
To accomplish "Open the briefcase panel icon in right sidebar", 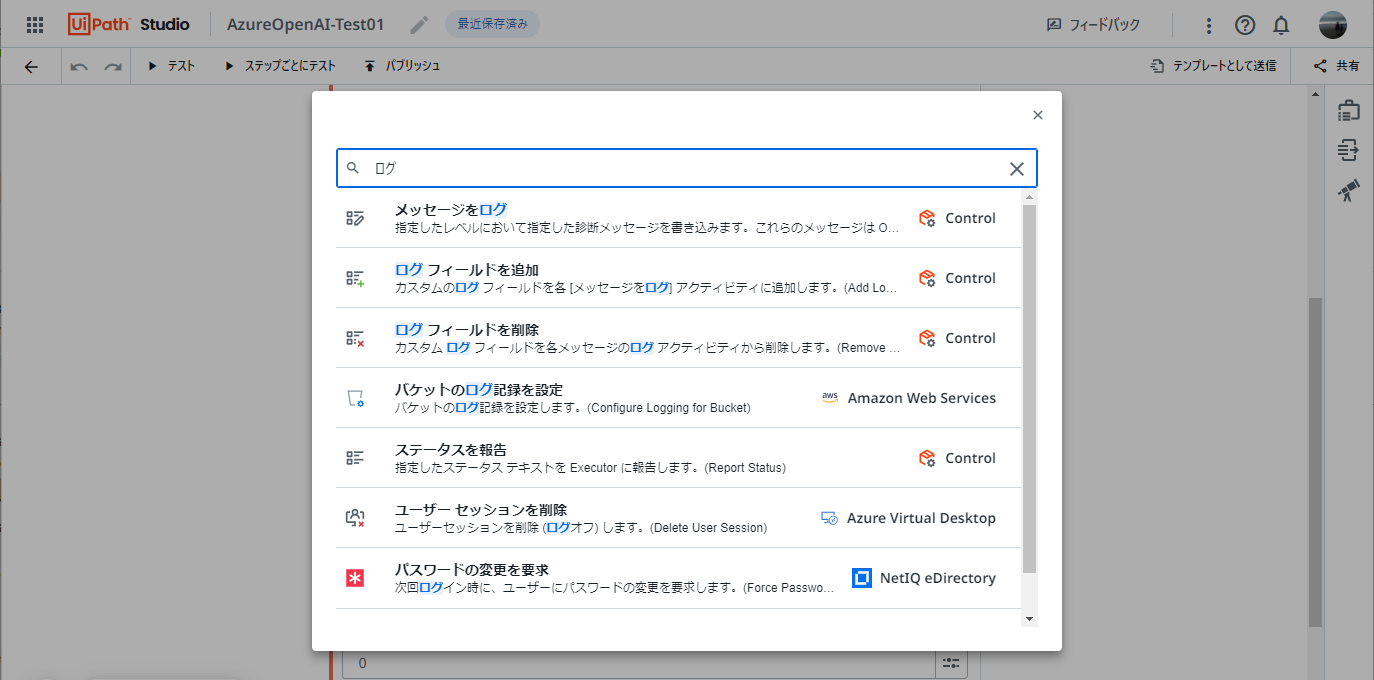I will pos(1349,110).
